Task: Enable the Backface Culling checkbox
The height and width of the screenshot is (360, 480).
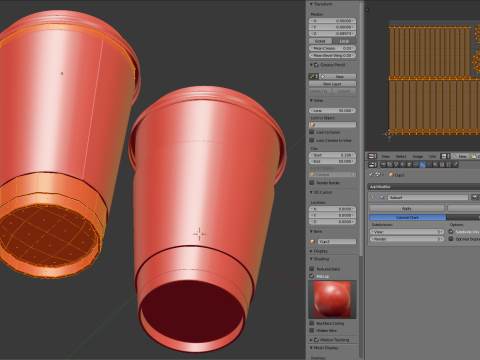Action: [x=312, y=323]
